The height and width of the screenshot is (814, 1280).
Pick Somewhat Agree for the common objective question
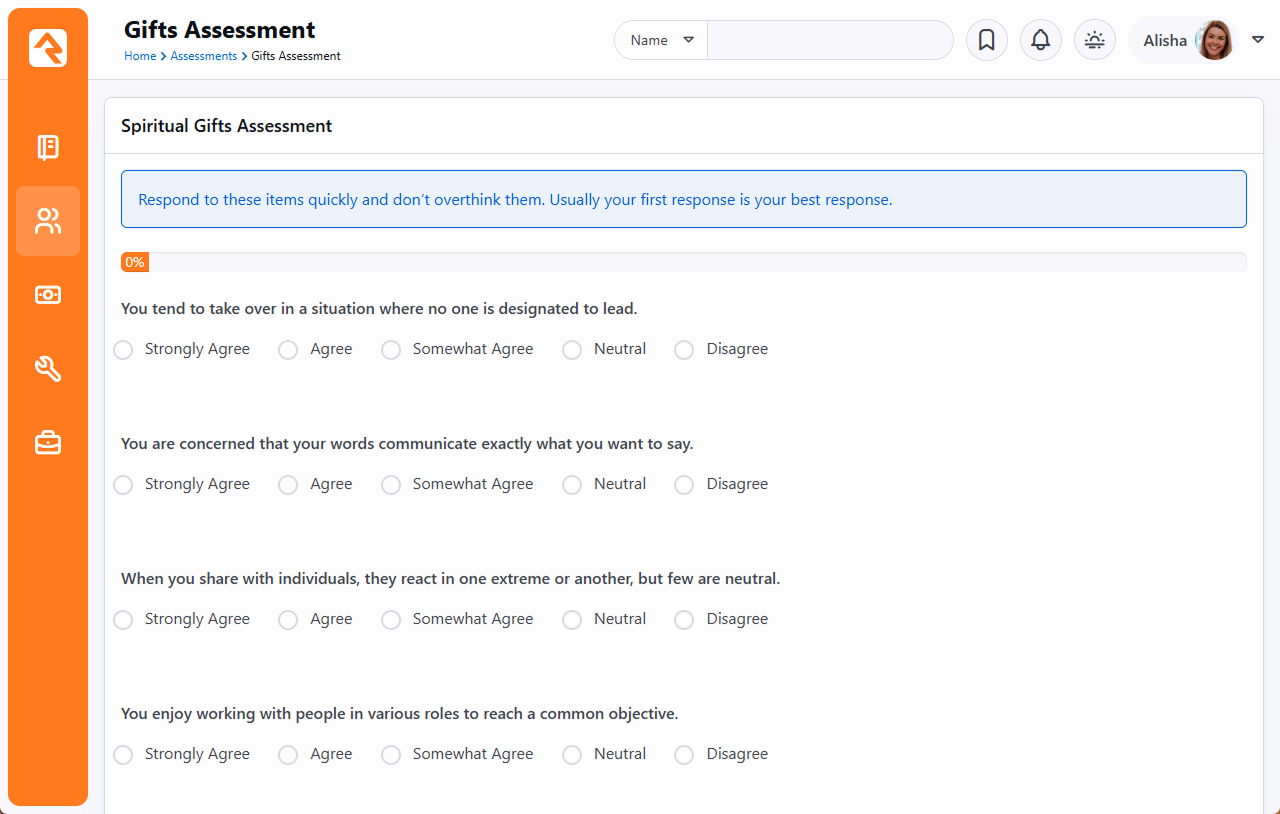[391, 755]
